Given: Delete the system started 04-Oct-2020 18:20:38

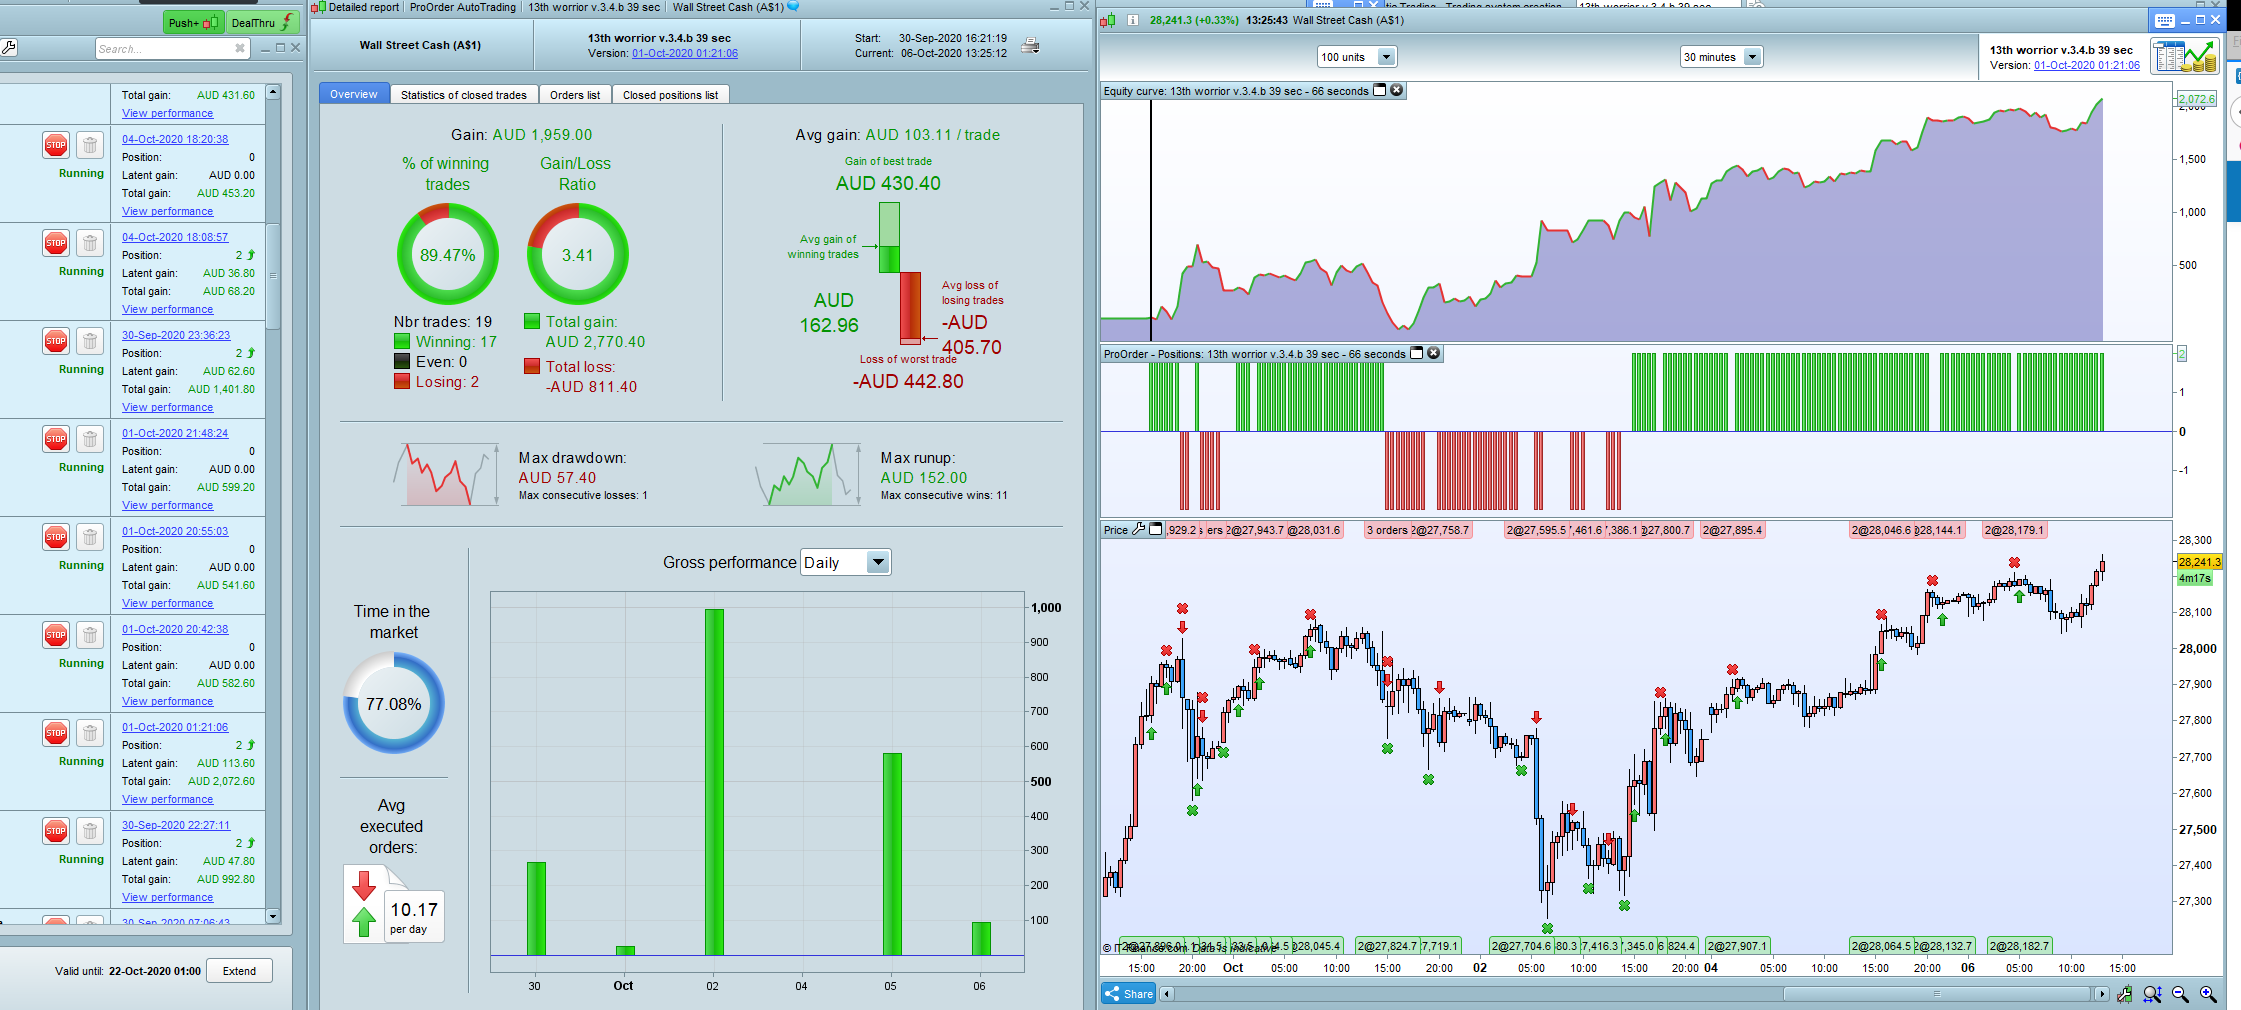Looking at the screenshot, I should point(90,145).
